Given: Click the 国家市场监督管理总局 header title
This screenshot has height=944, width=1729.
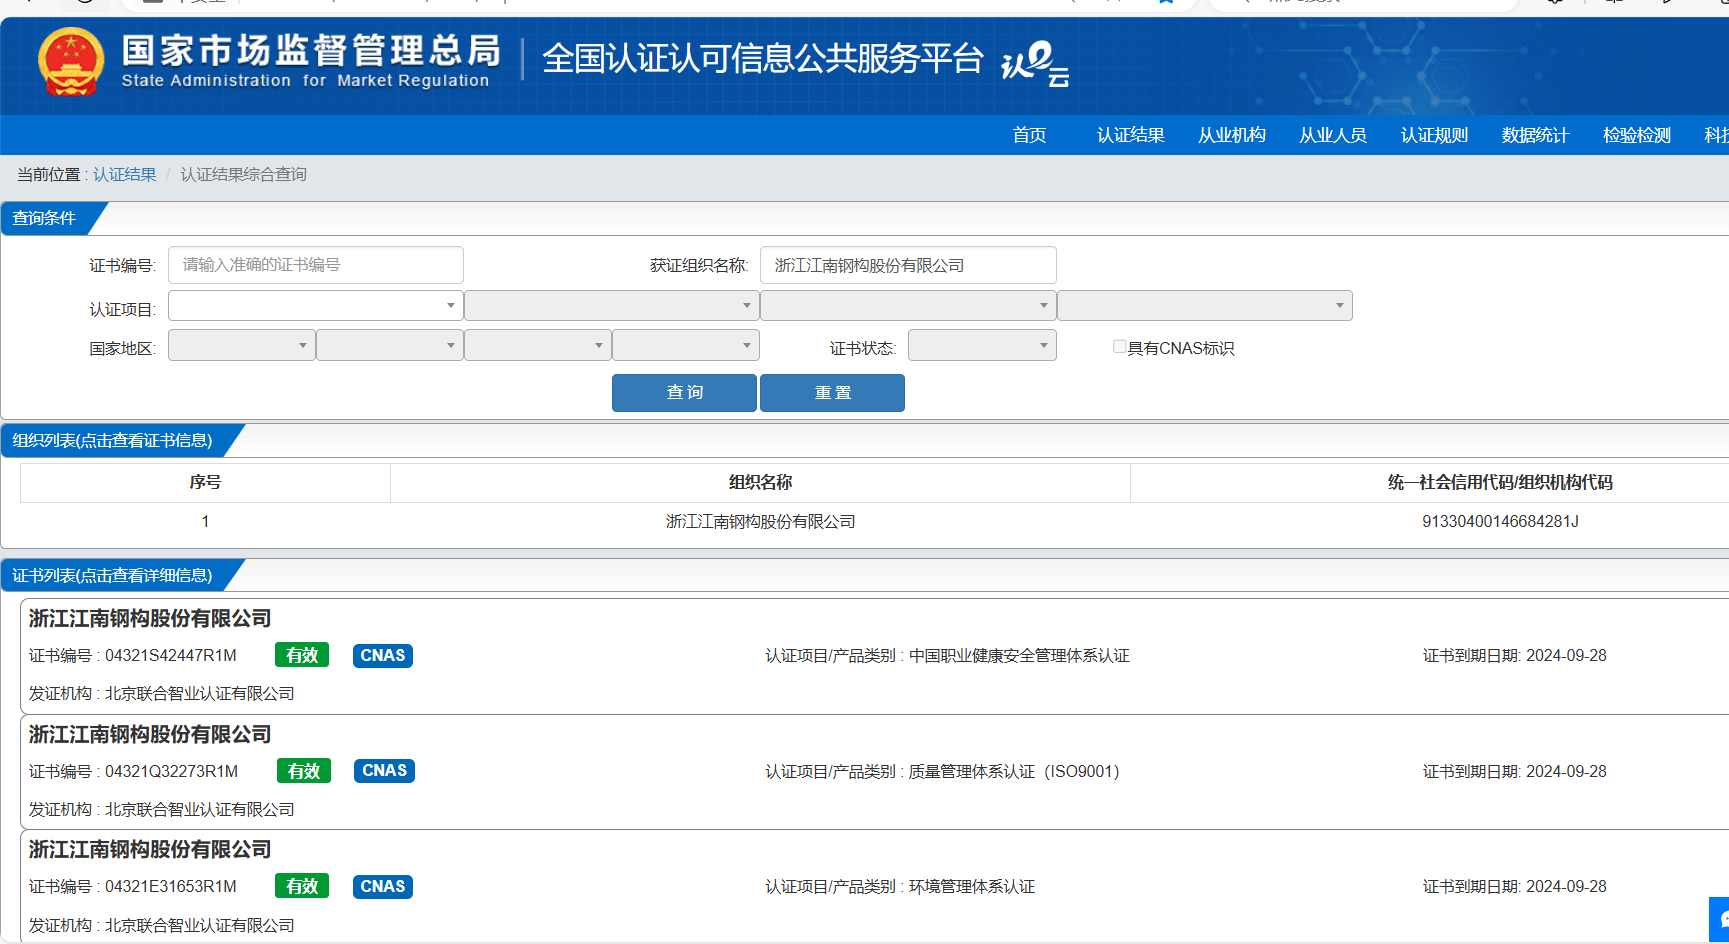Looking at the screenshot, I should 311,50.
